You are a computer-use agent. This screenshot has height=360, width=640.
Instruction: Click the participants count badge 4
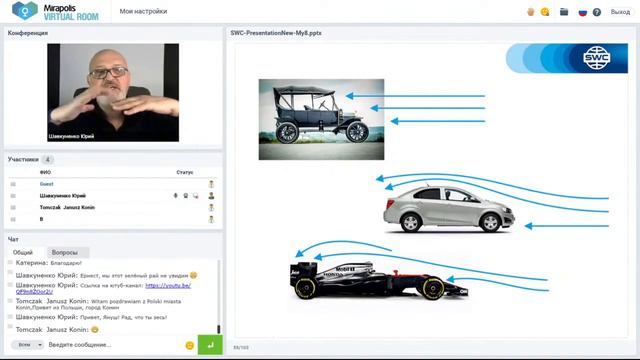pyautogui.click(x=47, y=160)
